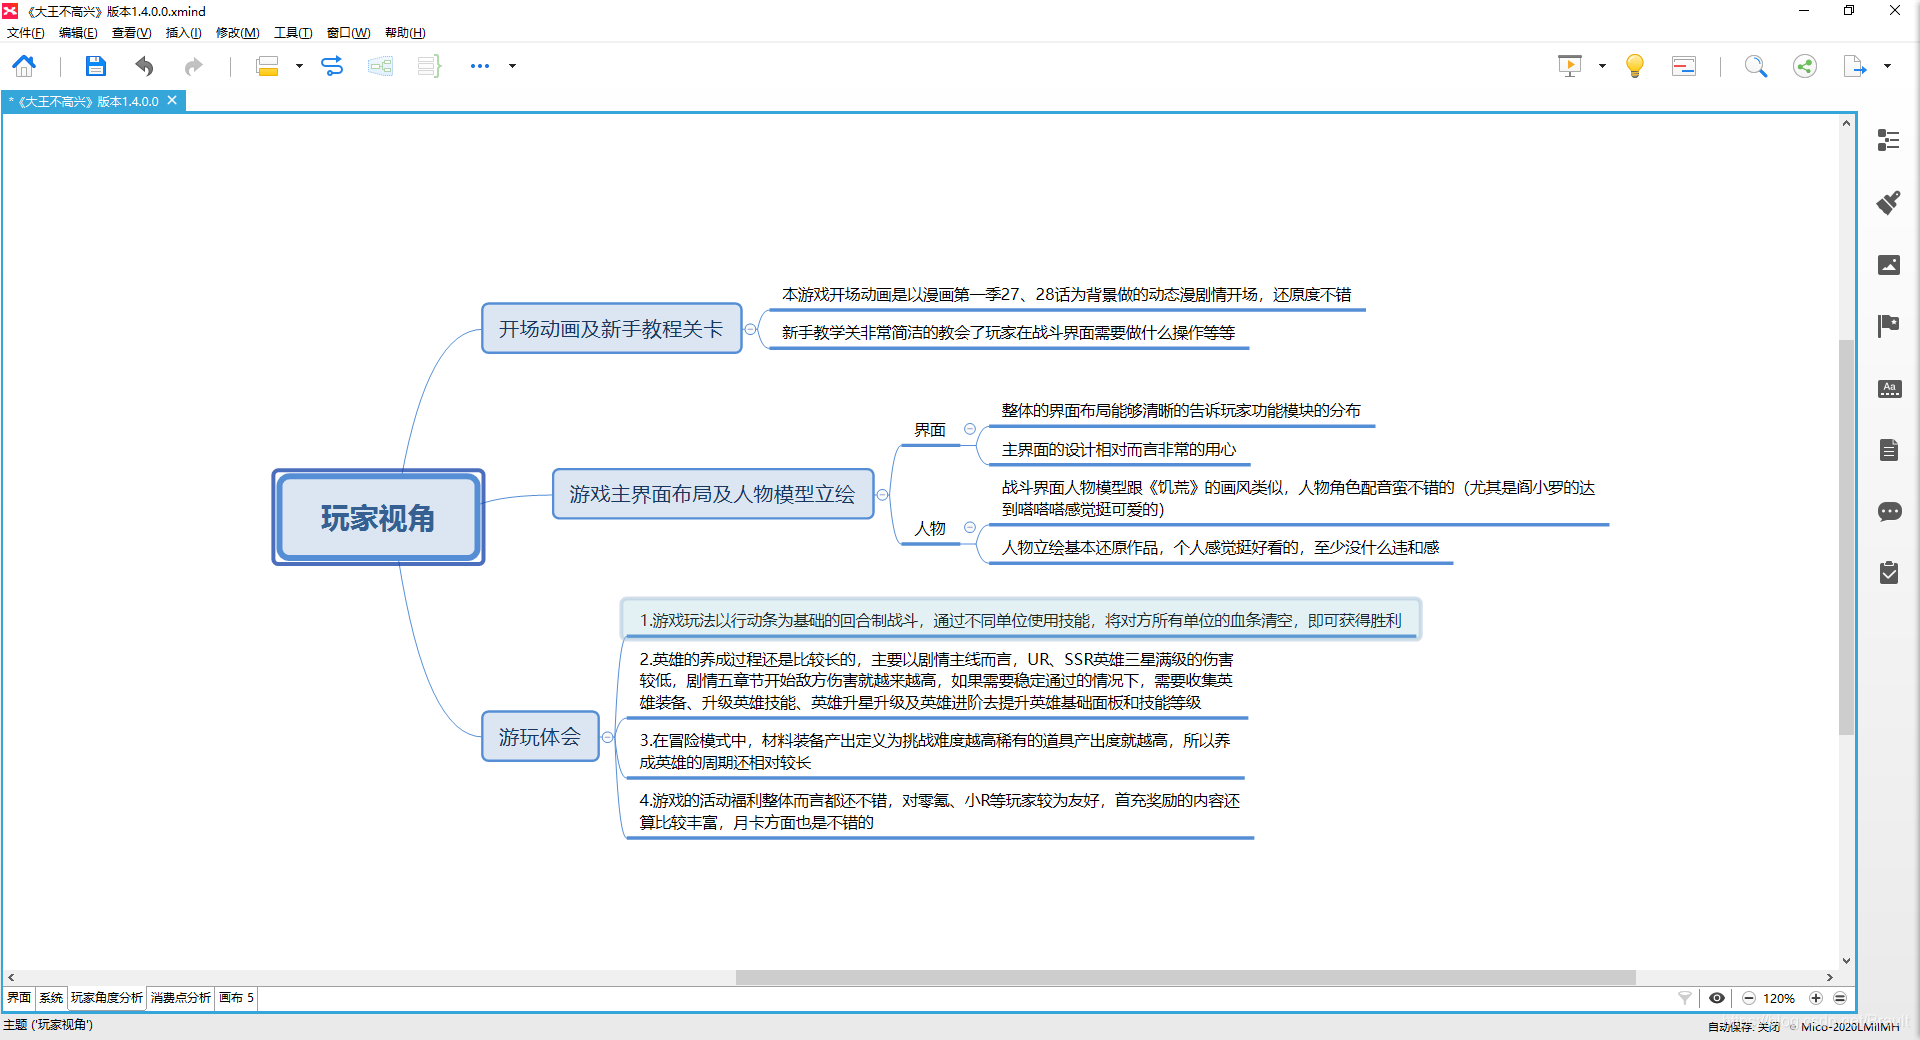Open brainstorming lightbulb mode
The image size is (1920, 1040).
1635,66
